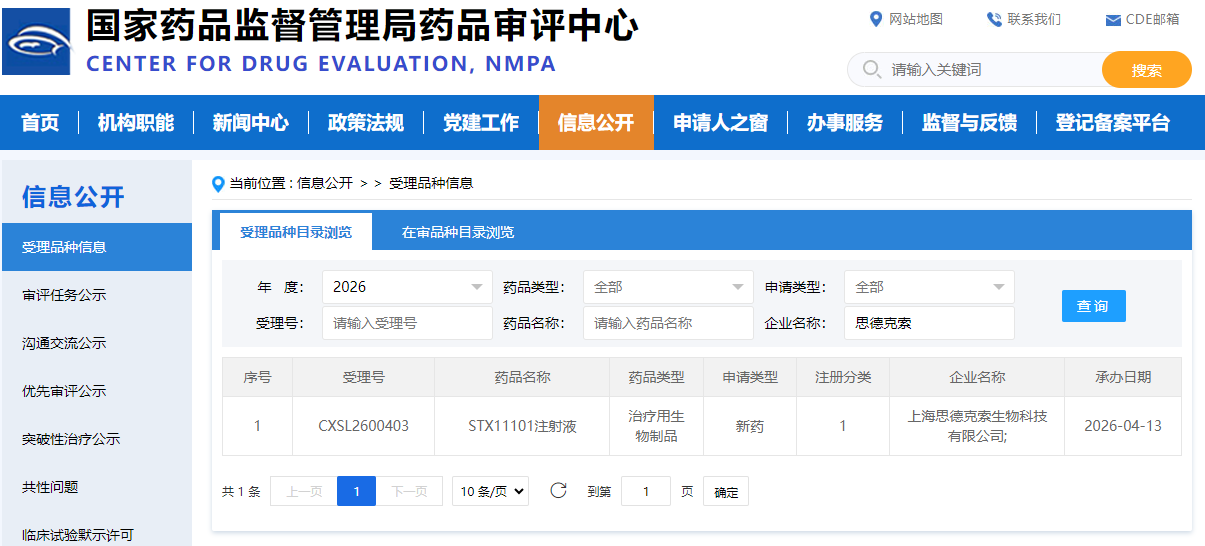Select 审评任务公示 in the sidebar
The height and width of the screenshot is (546, 1205).
click(x=64, y=295)
